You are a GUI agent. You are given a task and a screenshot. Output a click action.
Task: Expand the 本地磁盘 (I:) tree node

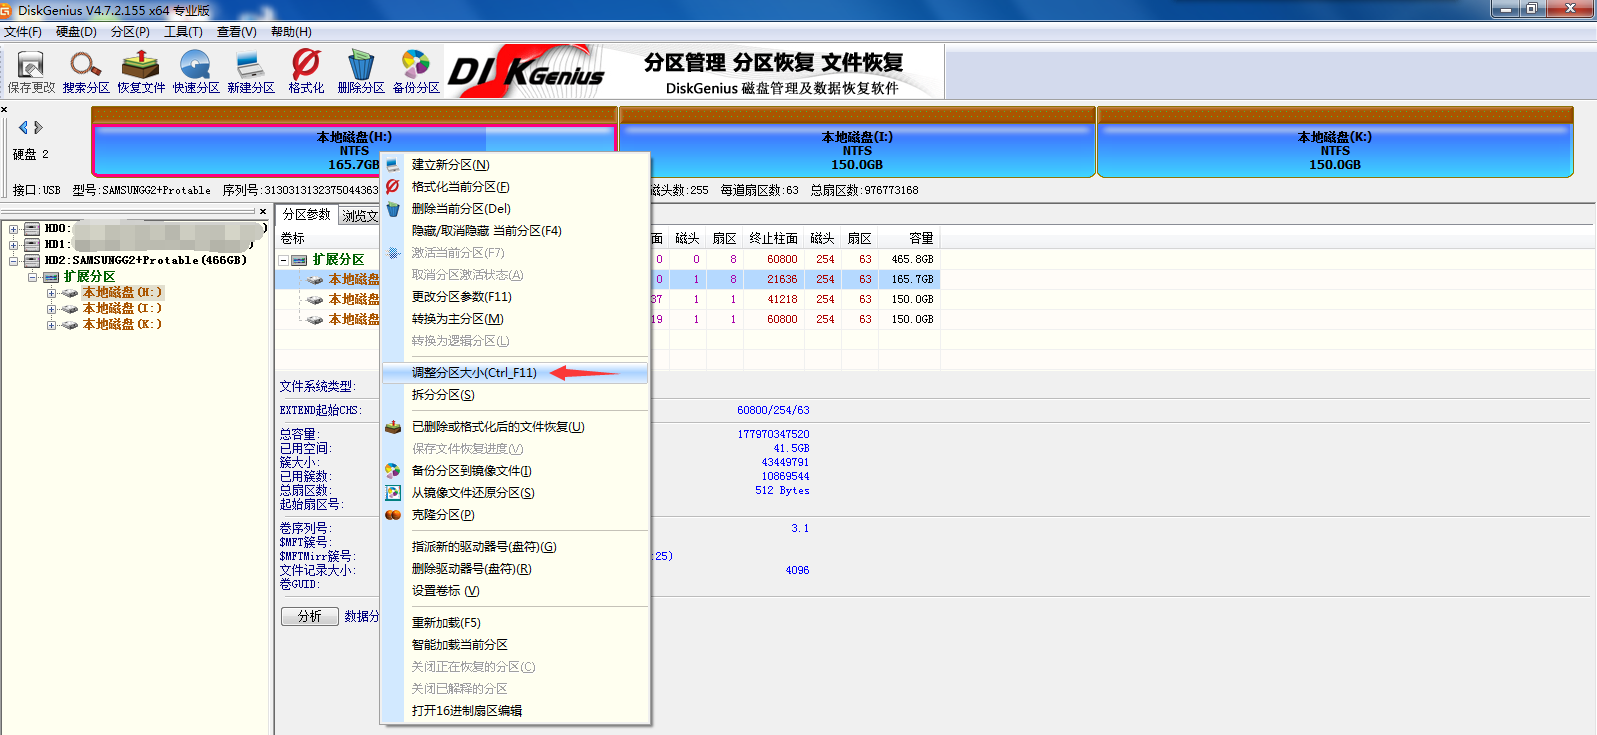tap(51, 309)
